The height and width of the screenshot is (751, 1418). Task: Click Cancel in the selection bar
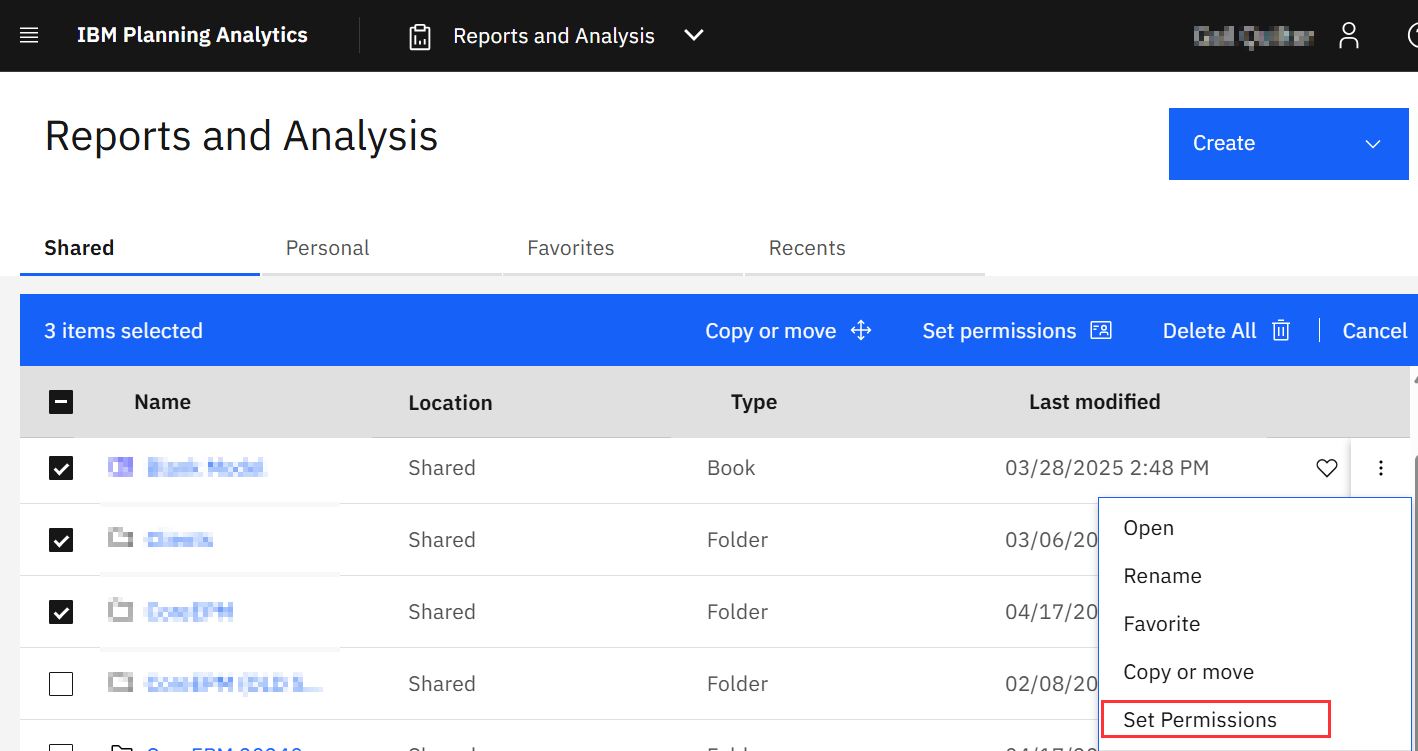[x=1374, y=331]
